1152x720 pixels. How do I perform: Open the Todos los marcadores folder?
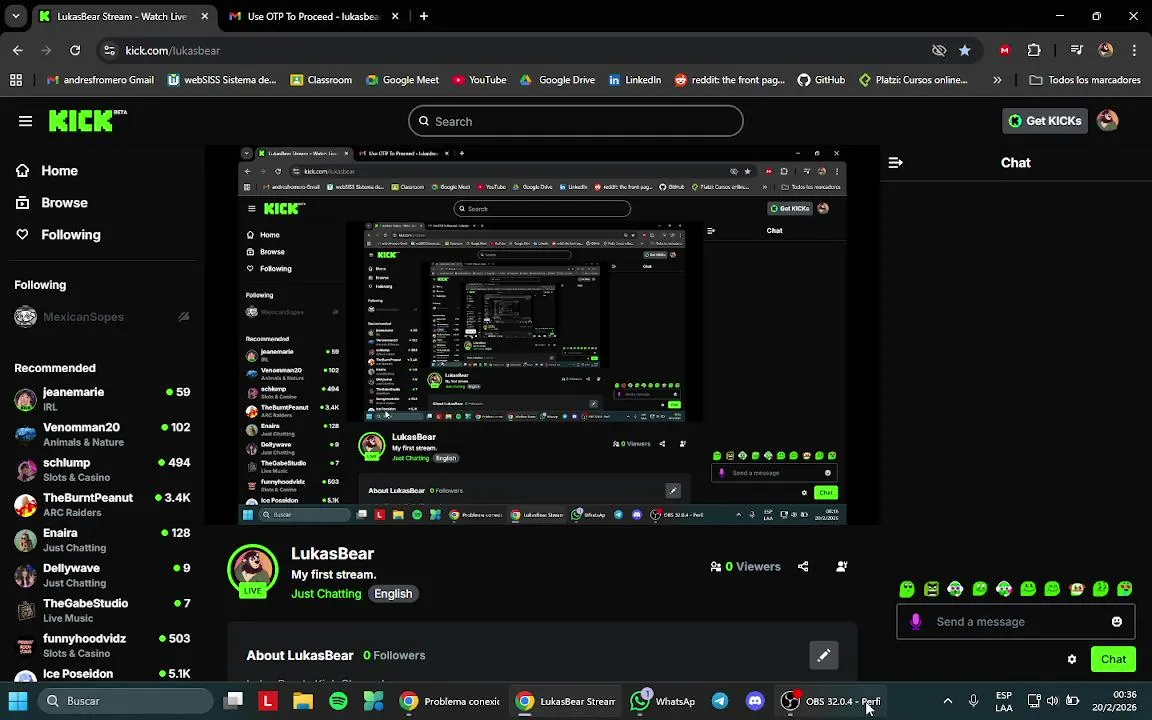pyautogui.click(x=1084, y=80)
